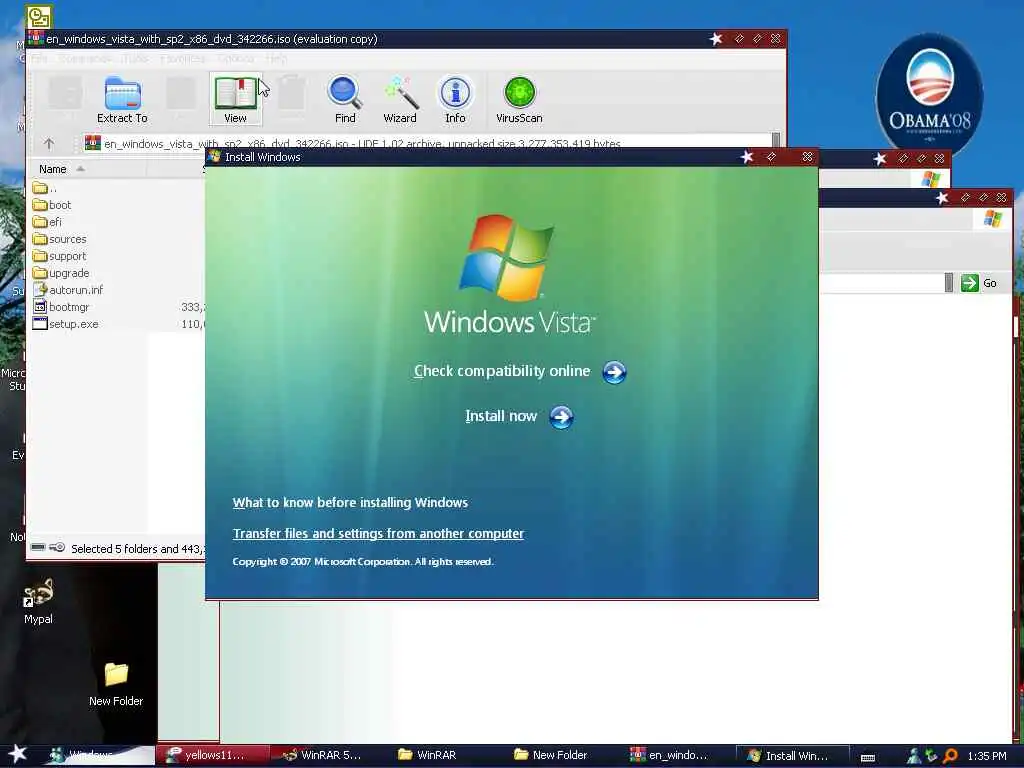Click Transfer files and settings from another computer
The width and height of the screenshot is (1024, 768).
click(378, 534)
